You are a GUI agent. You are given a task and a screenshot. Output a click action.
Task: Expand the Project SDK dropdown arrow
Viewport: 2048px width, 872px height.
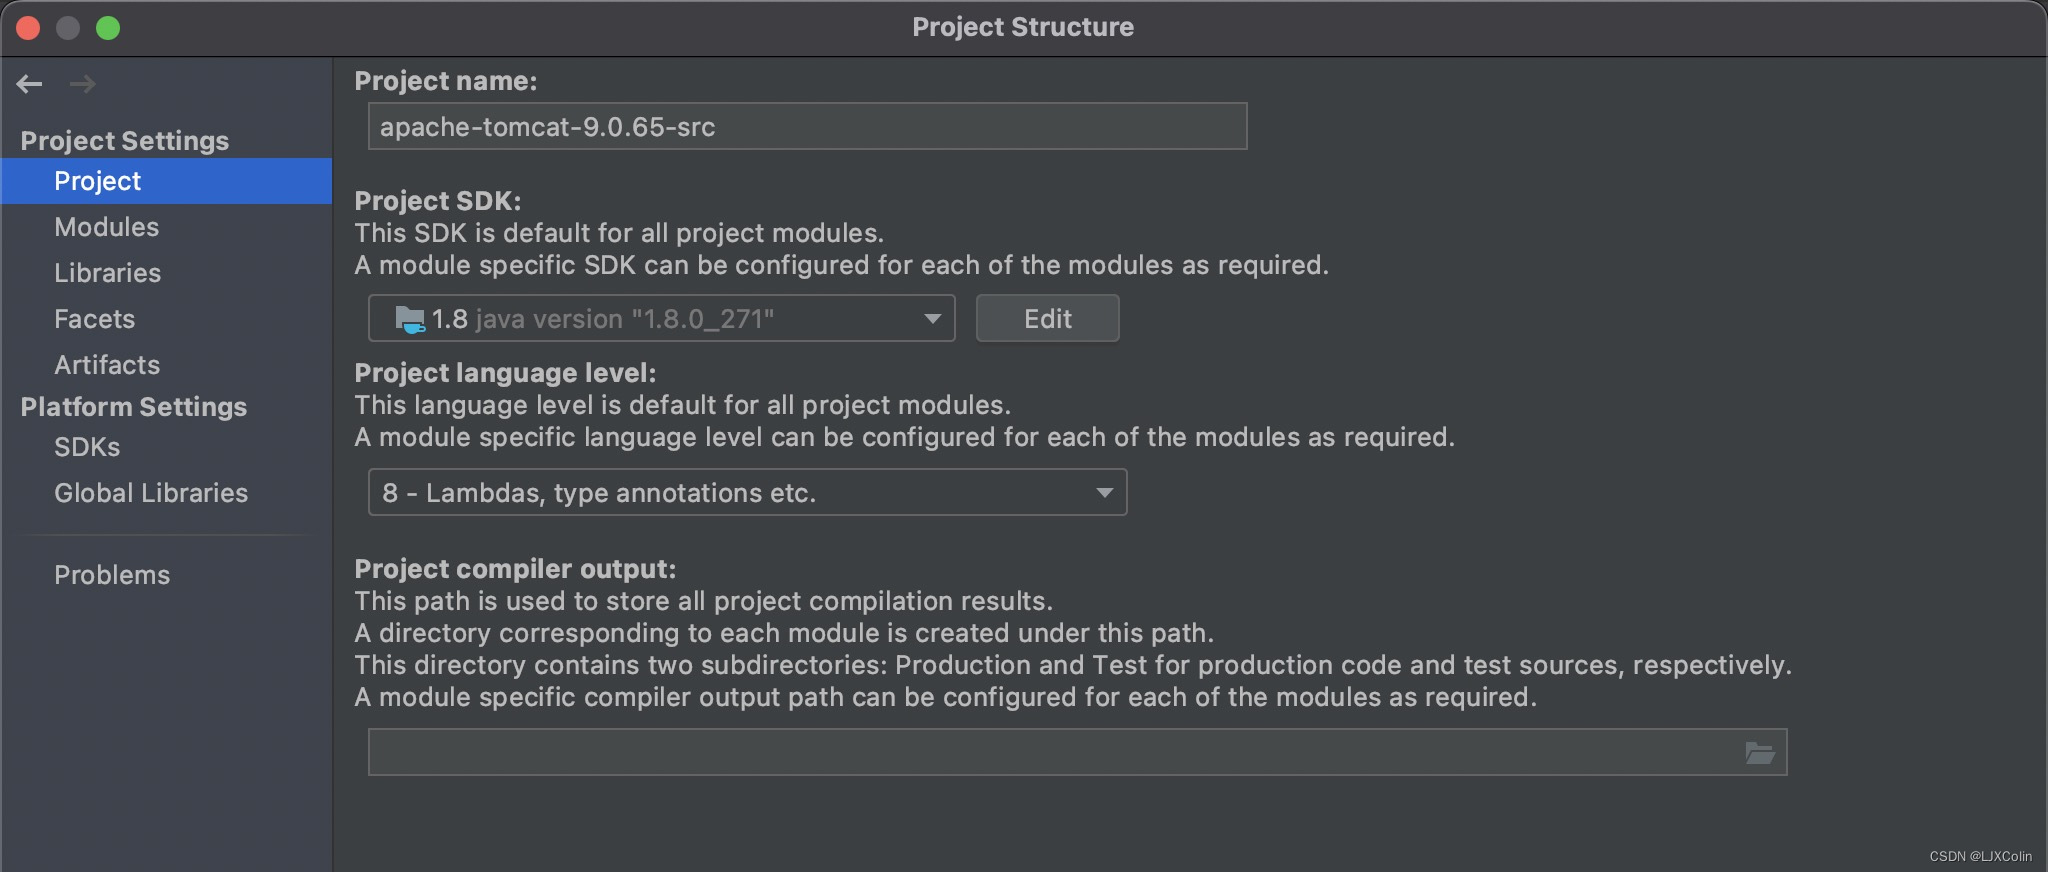pos(932,319)
